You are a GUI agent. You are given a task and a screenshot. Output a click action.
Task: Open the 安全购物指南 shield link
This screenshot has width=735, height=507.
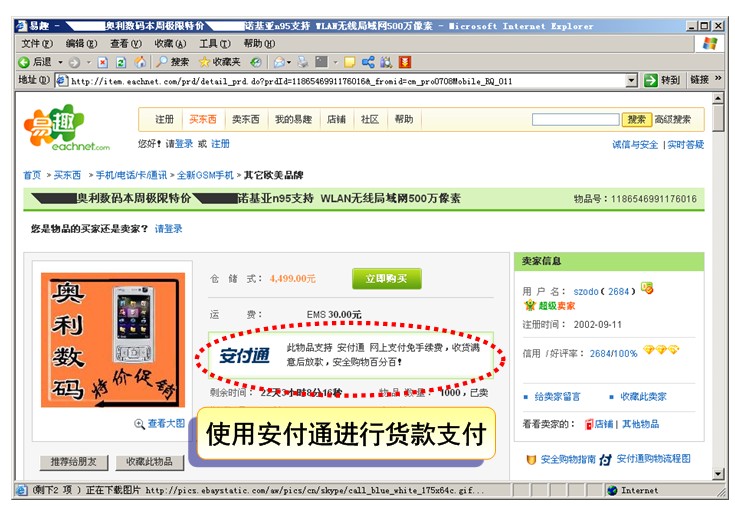click(x=561, y=459)
